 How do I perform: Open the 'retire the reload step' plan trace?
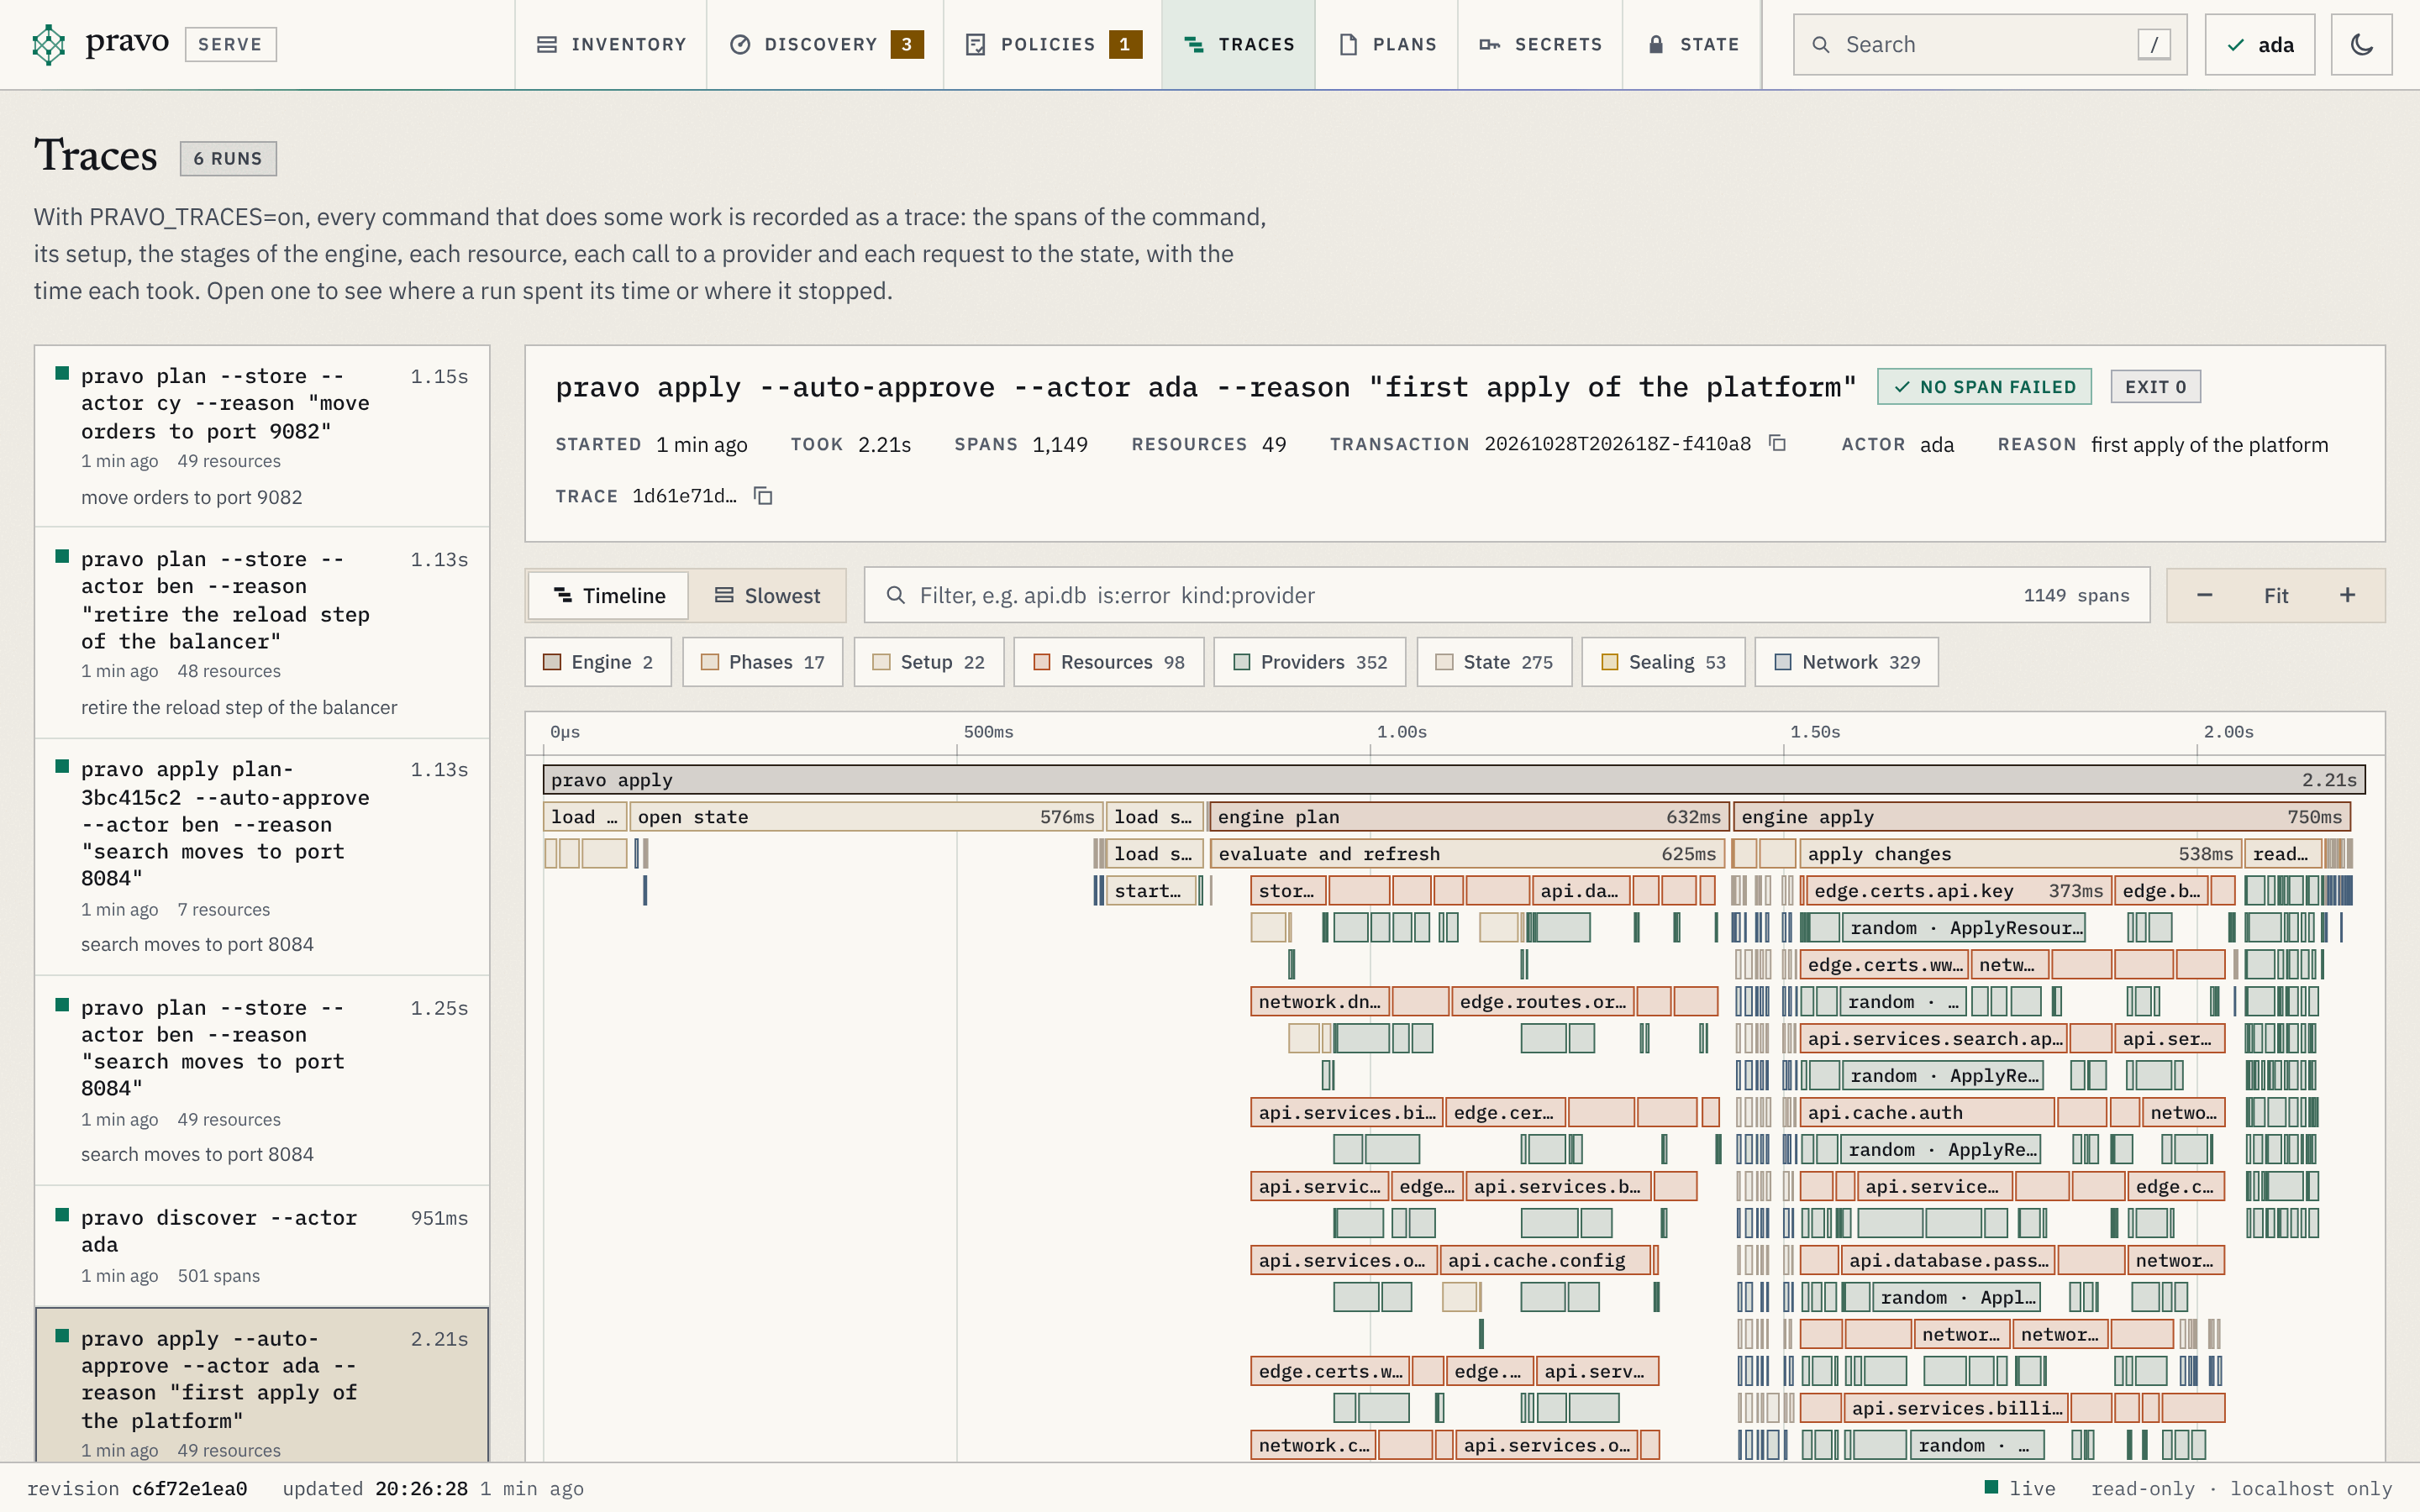pyautogui.click(x=262, y=632)
